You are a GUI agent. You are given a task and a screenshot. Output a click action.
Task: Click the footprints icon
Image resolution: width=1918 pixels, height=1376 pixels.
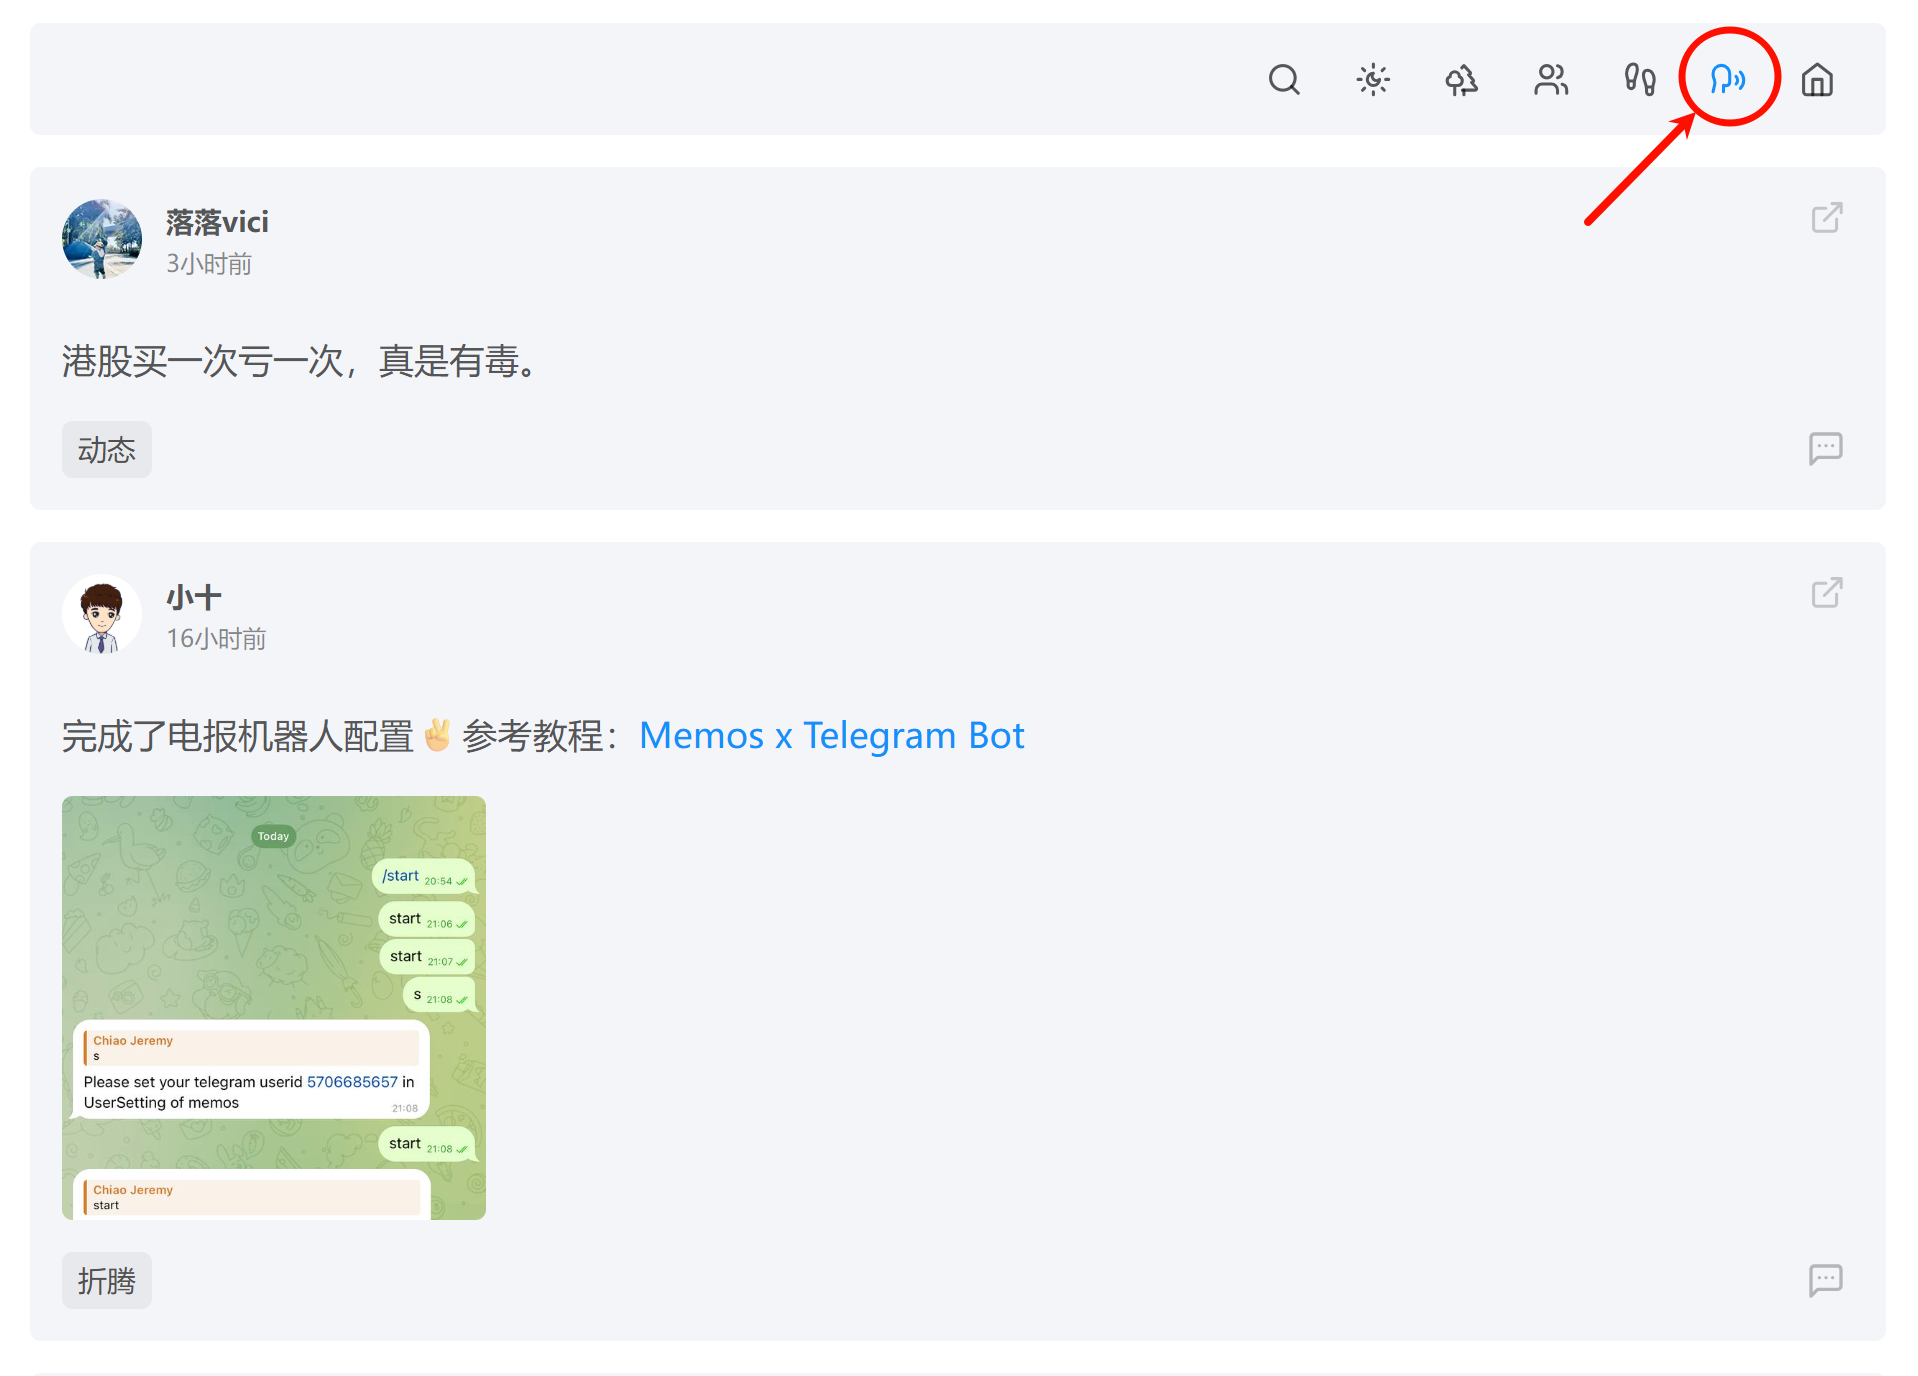pyautogui.click(x=1640, y=79)
